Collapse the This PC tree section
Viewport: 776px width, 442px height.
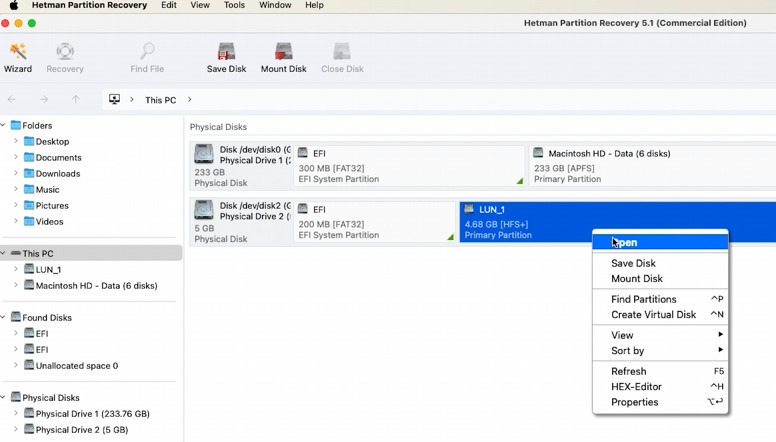coord(3,253)
